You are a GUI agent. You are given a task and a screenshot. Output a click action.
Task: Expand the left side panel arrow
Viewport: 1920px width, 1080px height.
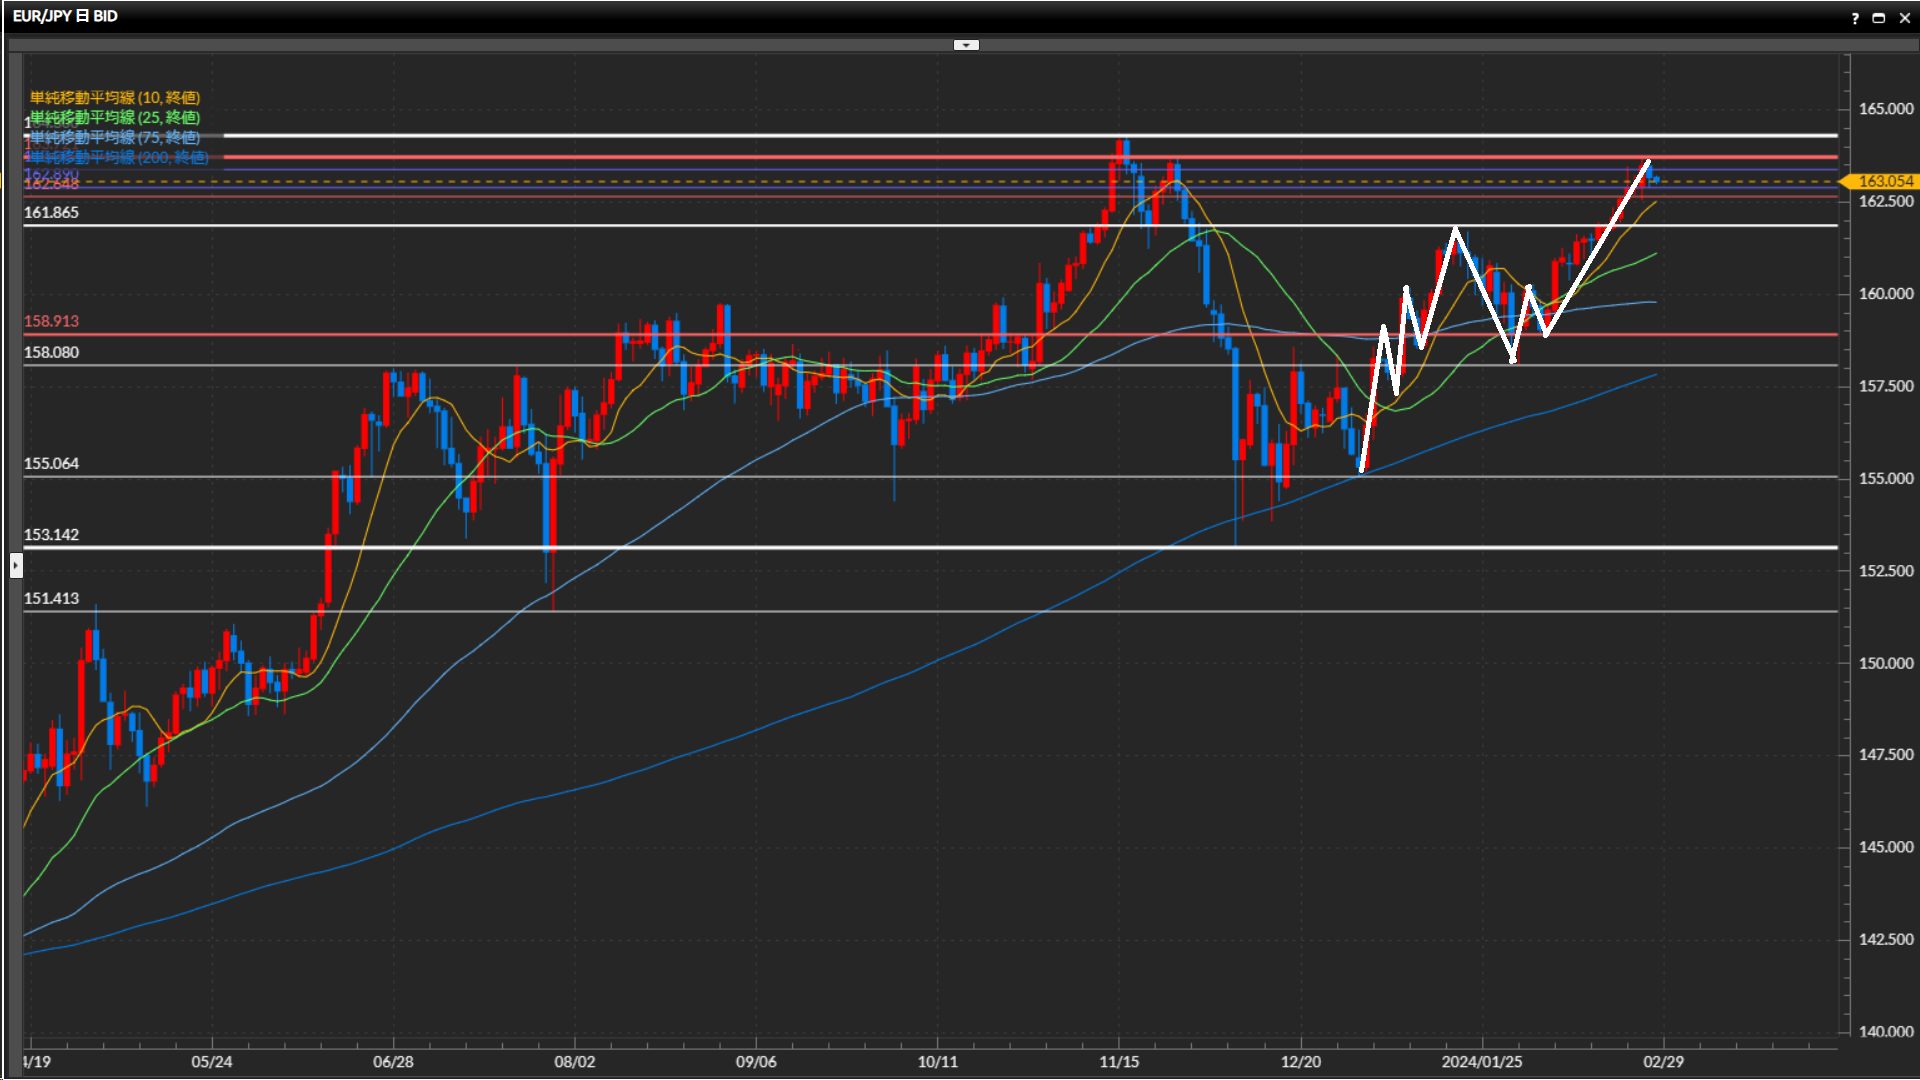point(16,566)
